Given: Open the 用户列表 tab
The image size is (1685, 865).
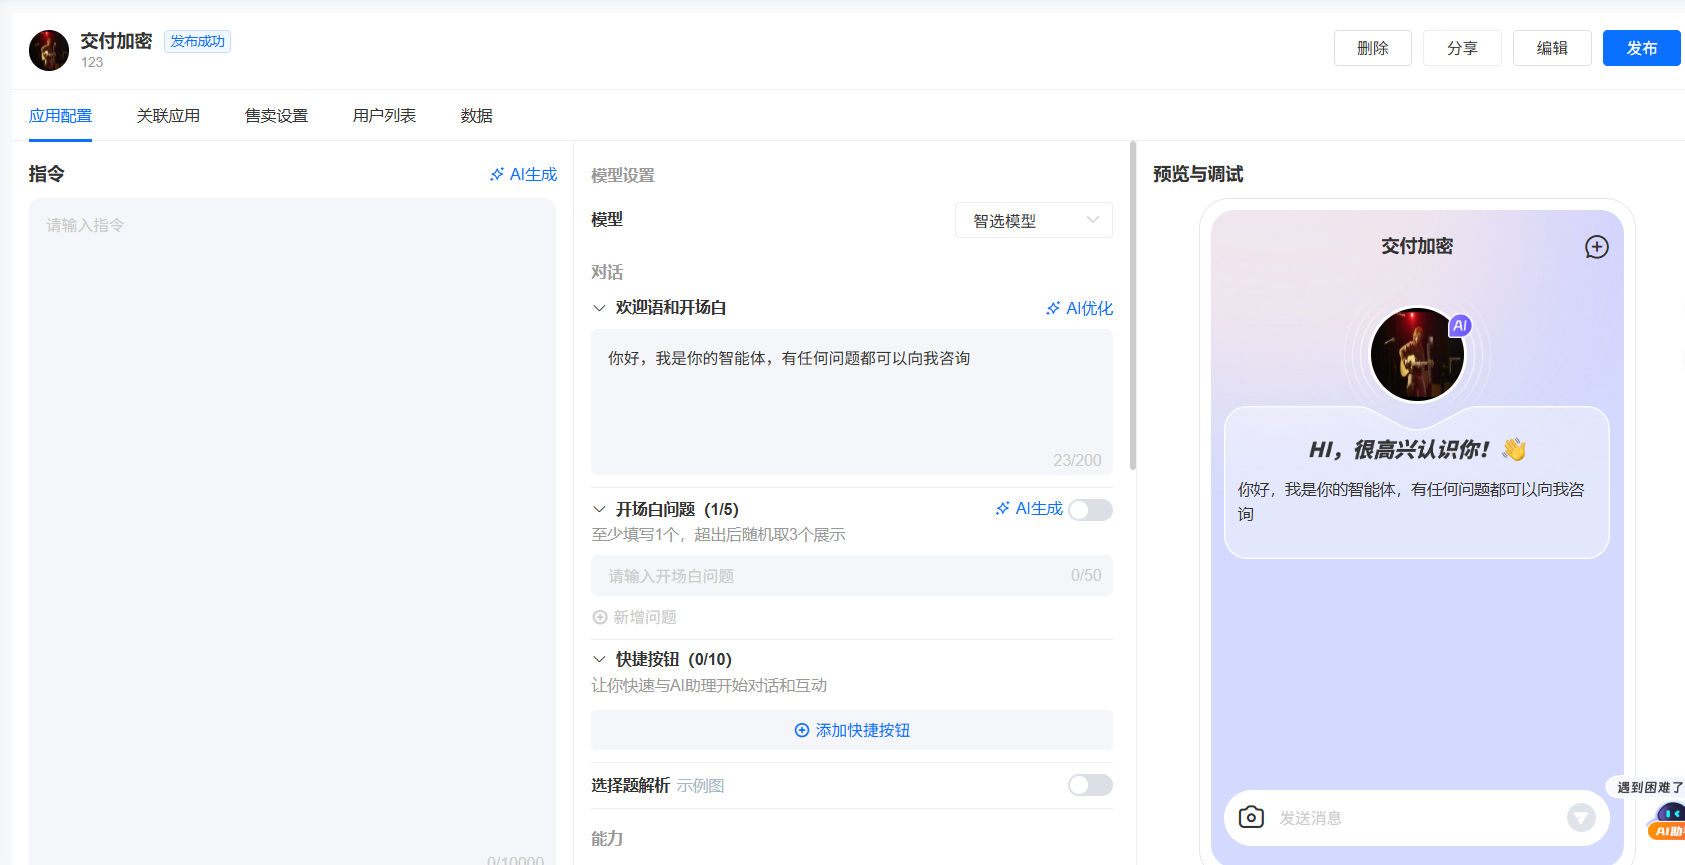Looking at the screenshot, I should [x=384, y=116].
